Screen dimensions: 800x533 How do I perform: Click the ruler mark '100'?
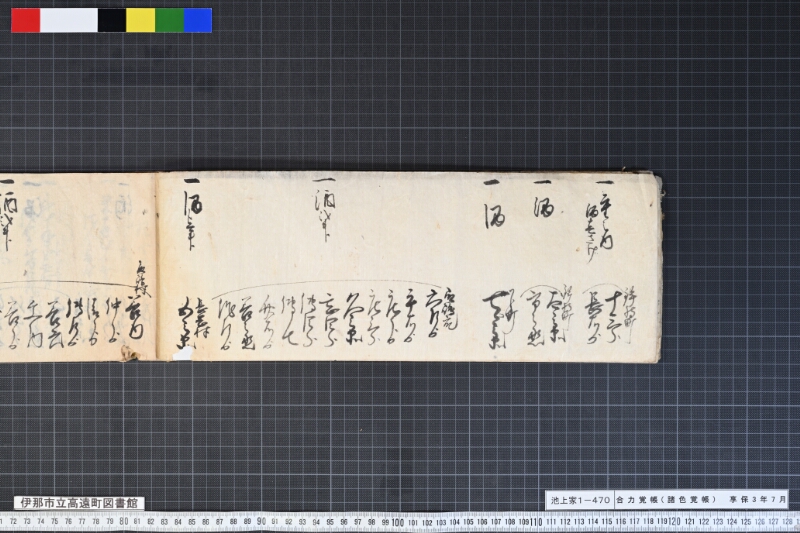[398, 522]
